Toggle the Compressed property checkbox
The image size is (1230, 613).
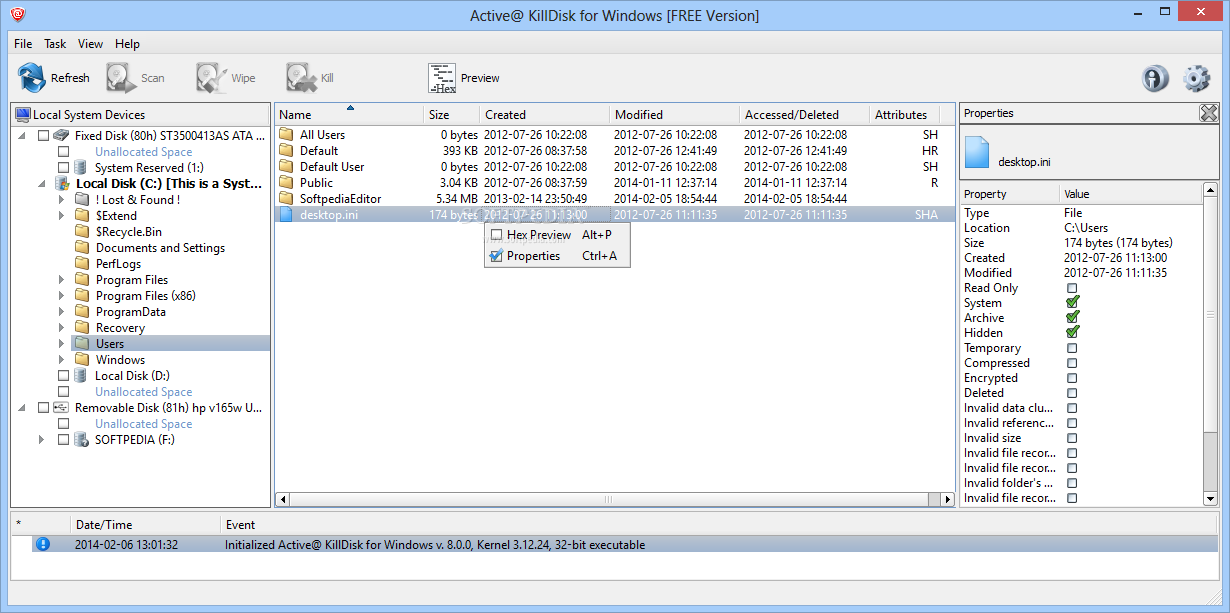pyautogui.click(x=1072, y=363)
